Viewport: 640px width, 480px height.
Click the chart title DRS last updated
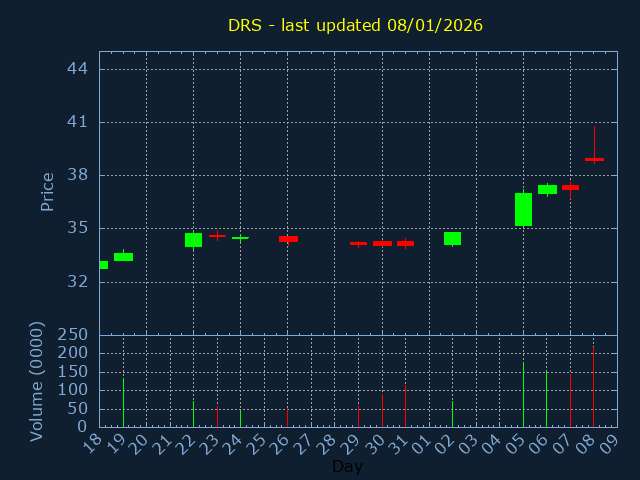point(355,25)
